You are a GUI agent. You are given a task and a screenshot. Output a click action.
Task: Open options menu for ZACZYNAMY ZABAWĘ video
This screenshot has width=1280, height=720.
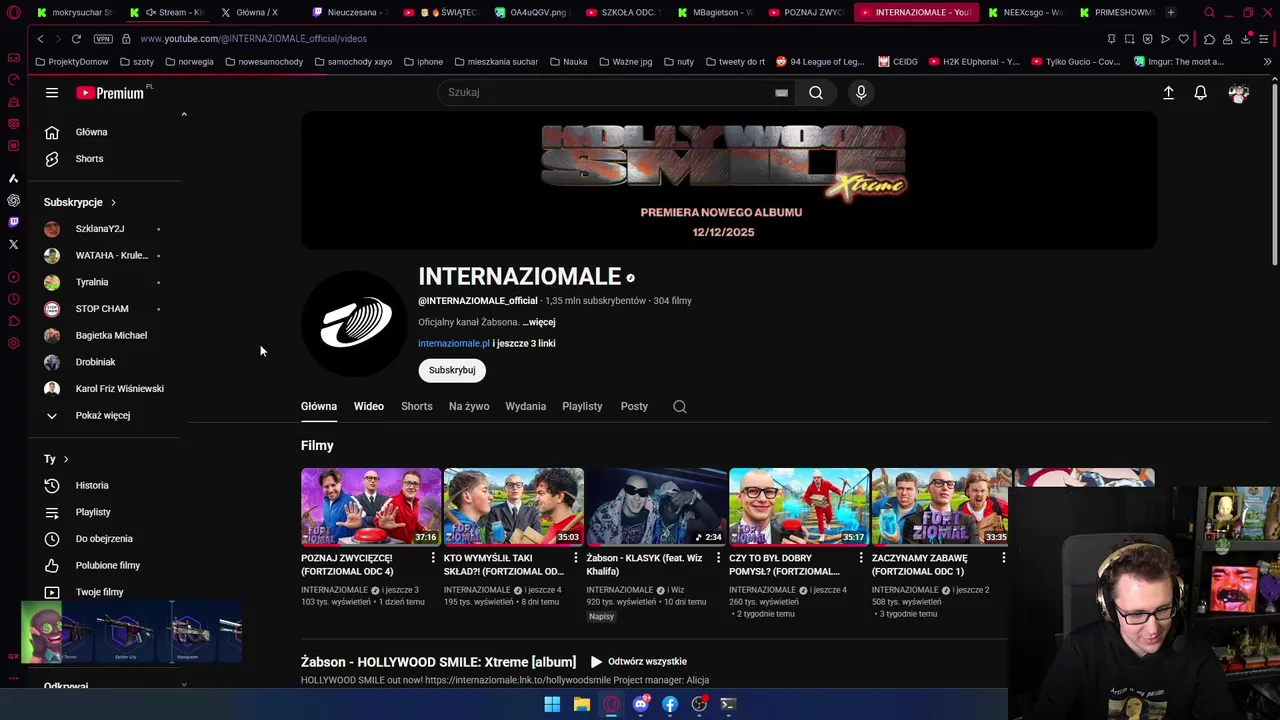[x=1003, y=558]
